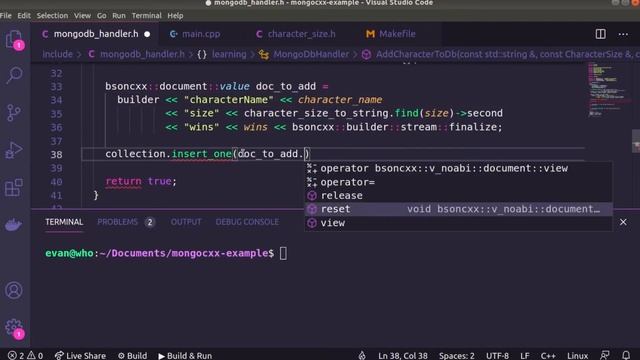This screenshot has height=360, width=640.
Task: Open the Run and Debug view
Action: pyautogui.click(x=14, y=150)
